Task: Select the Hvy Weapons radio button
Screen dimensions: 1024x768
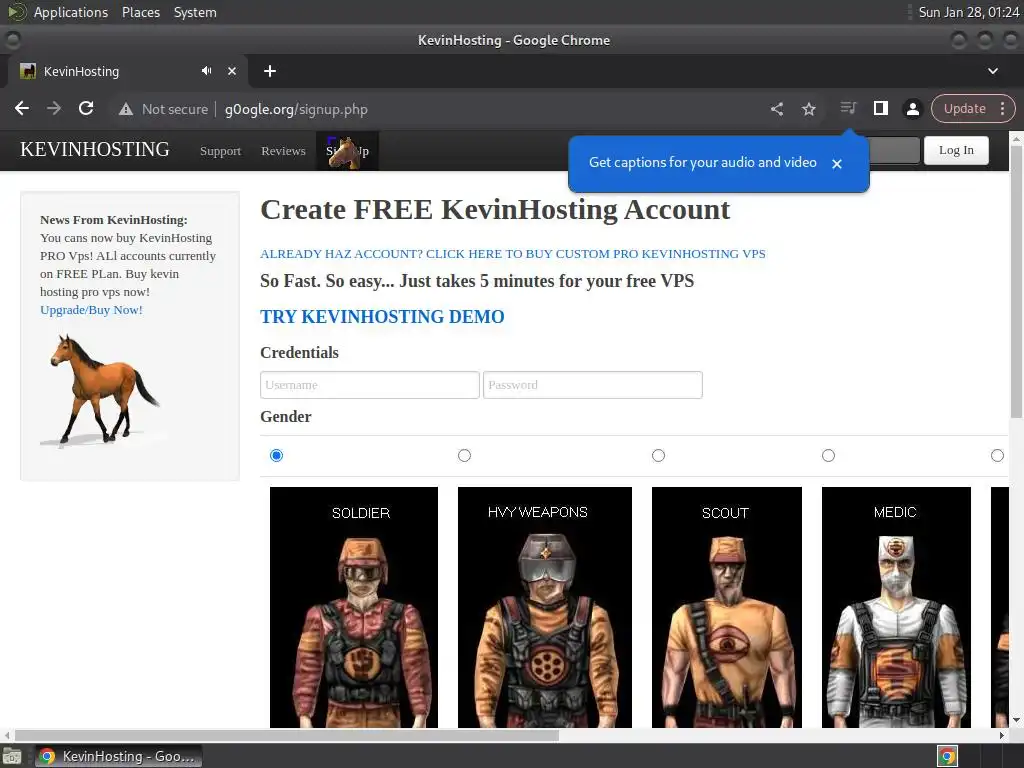Action: click(464, 455)
